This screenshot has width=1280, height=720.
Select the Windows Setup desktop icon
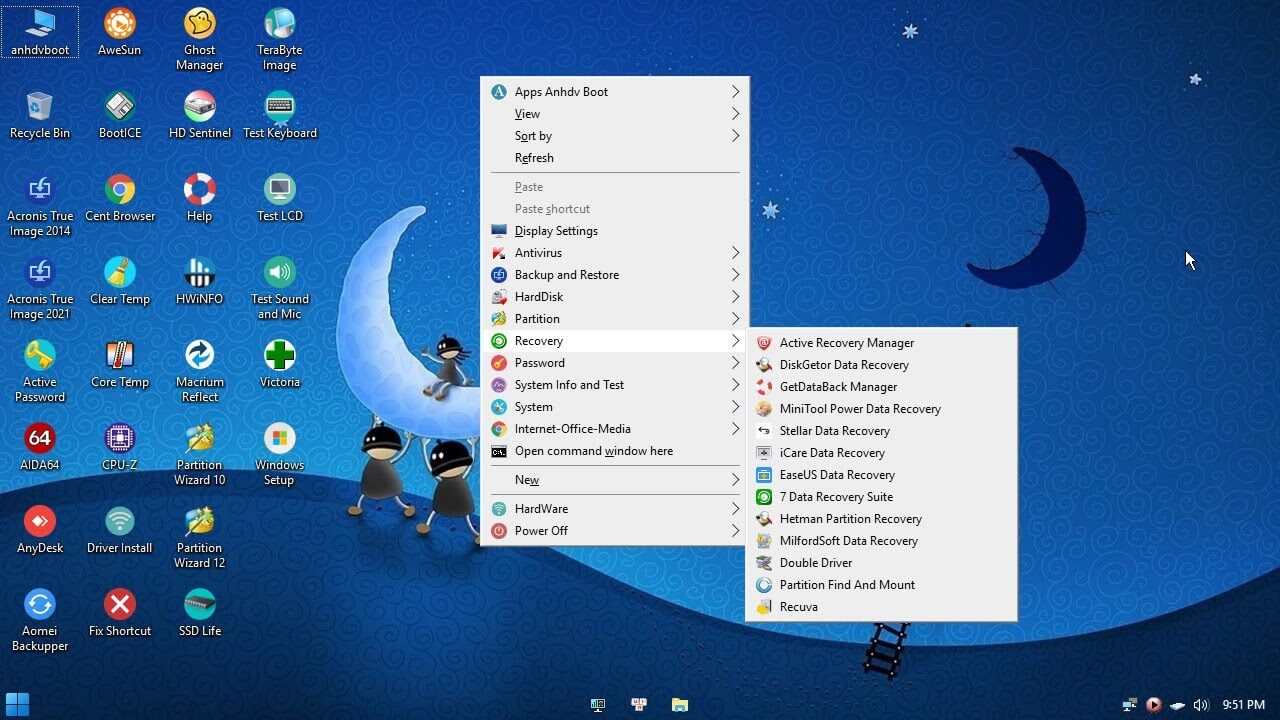coord(279,455)
